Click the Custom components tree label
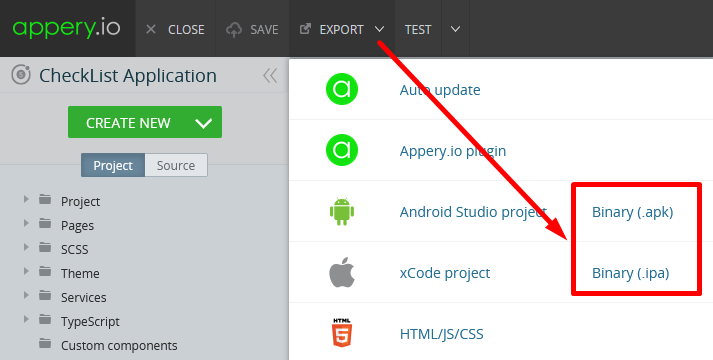 point(119,345)
